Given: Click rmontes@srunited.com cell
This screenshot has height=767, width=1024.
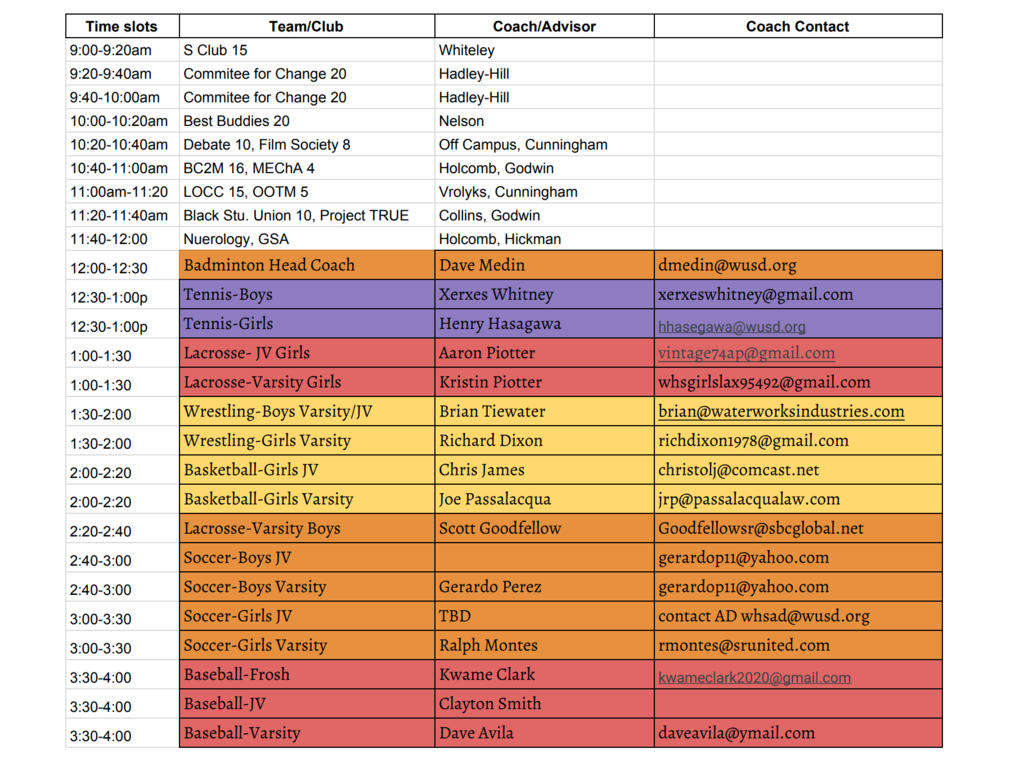Looking at the screenshot, I should tap(798, 645).
